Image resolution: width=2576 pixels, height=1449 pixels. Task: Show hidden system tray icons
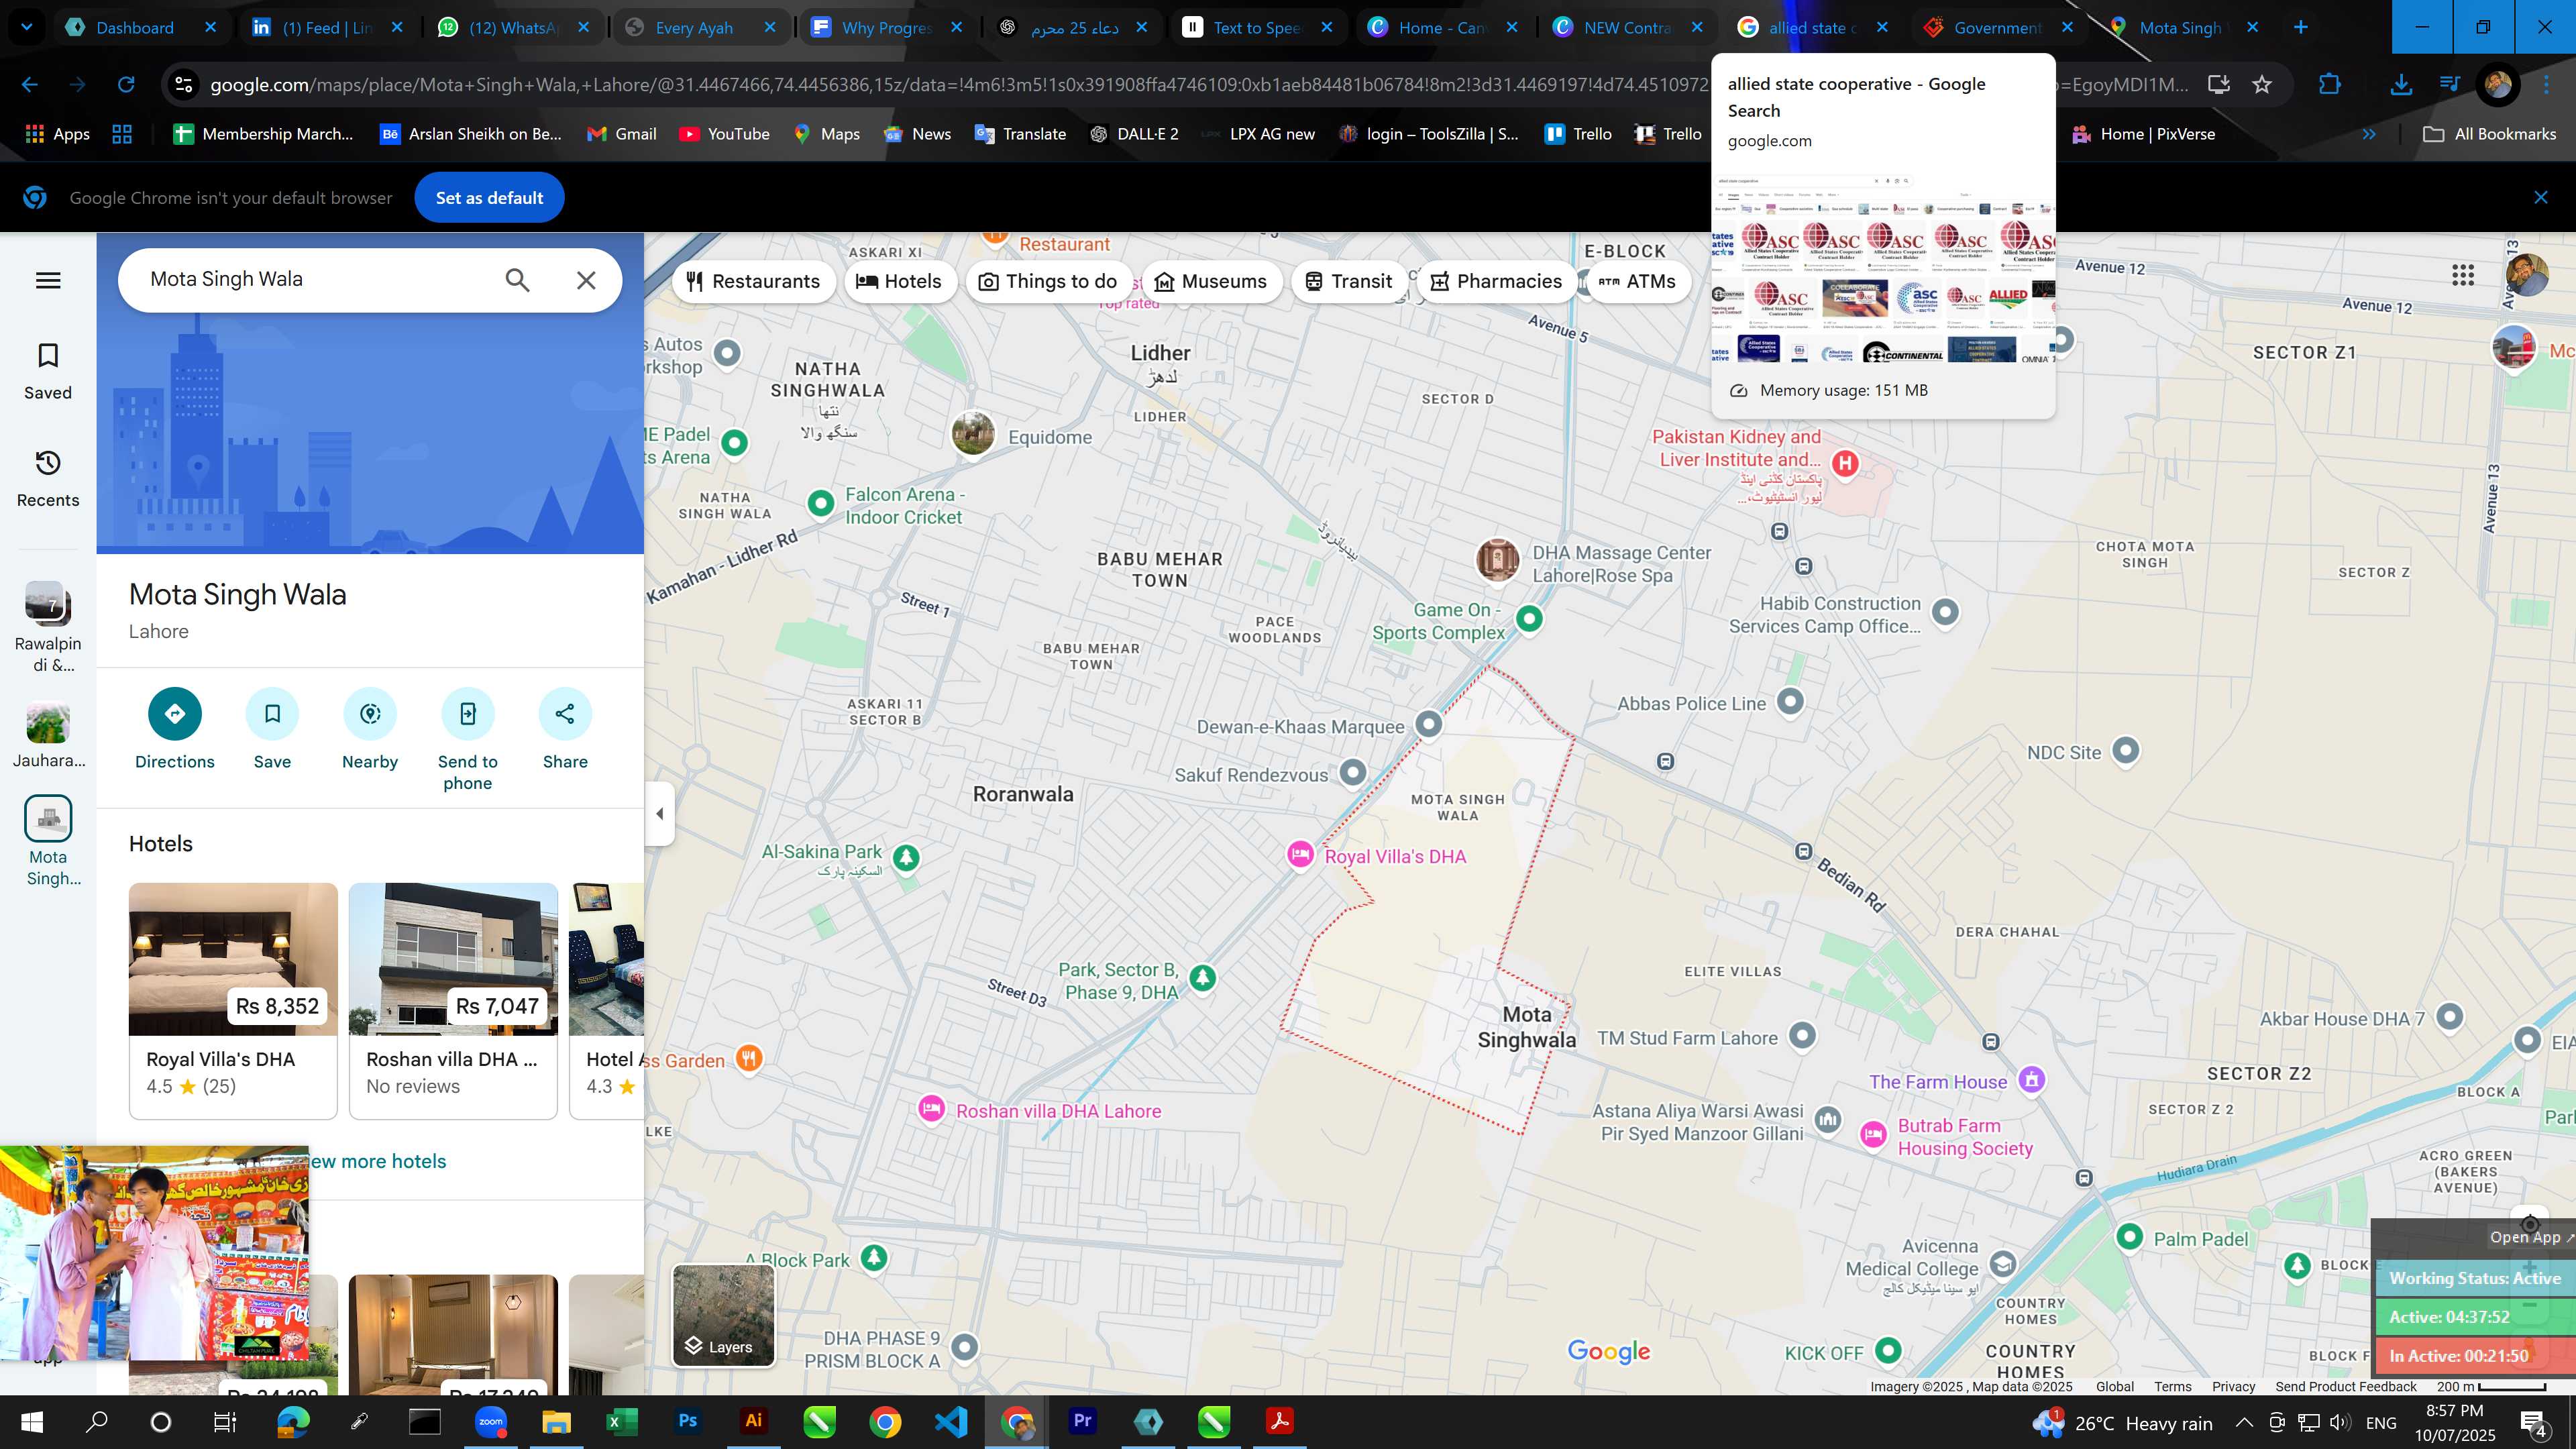2244,1422
